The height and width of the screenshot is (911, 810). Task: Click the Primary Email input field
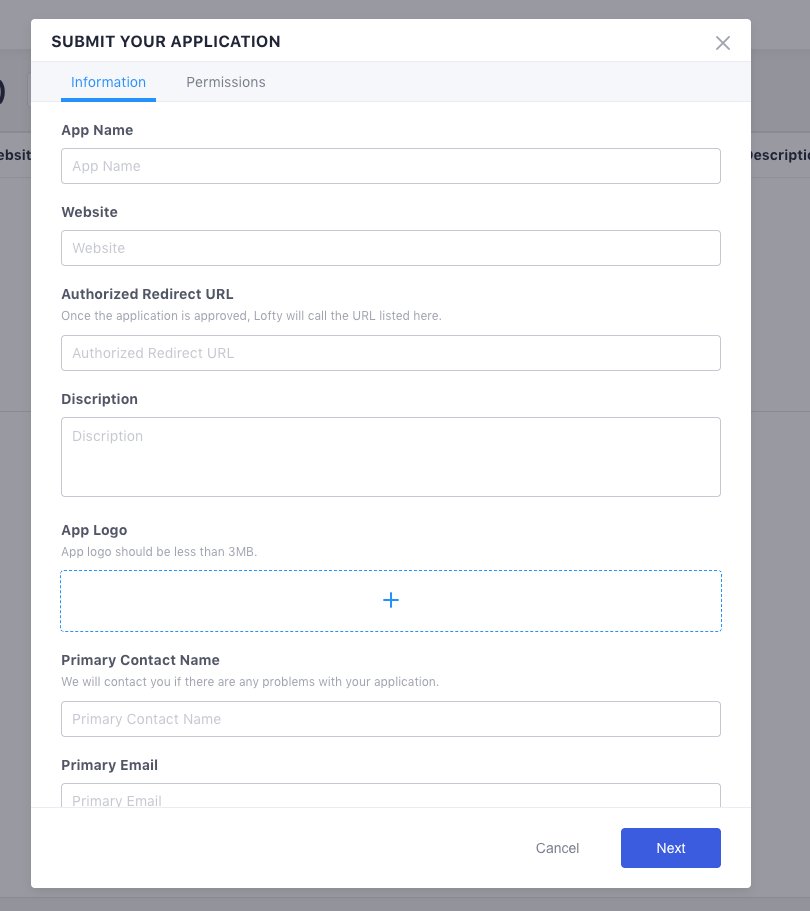tap(390, 797)
